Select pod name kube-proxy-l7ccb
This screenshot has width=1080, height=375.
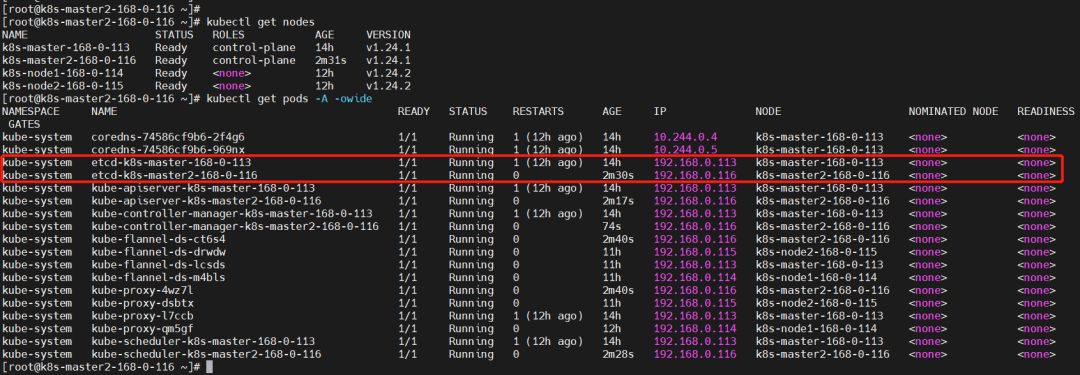[x=142, y=316]
